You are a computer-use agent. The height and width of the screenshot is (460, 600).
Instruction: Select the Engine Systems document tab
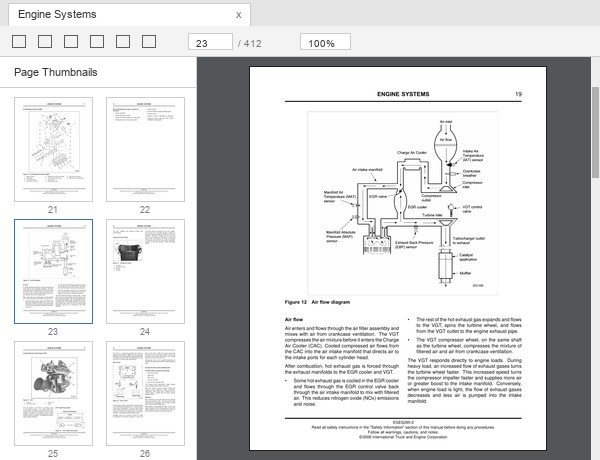129,15
